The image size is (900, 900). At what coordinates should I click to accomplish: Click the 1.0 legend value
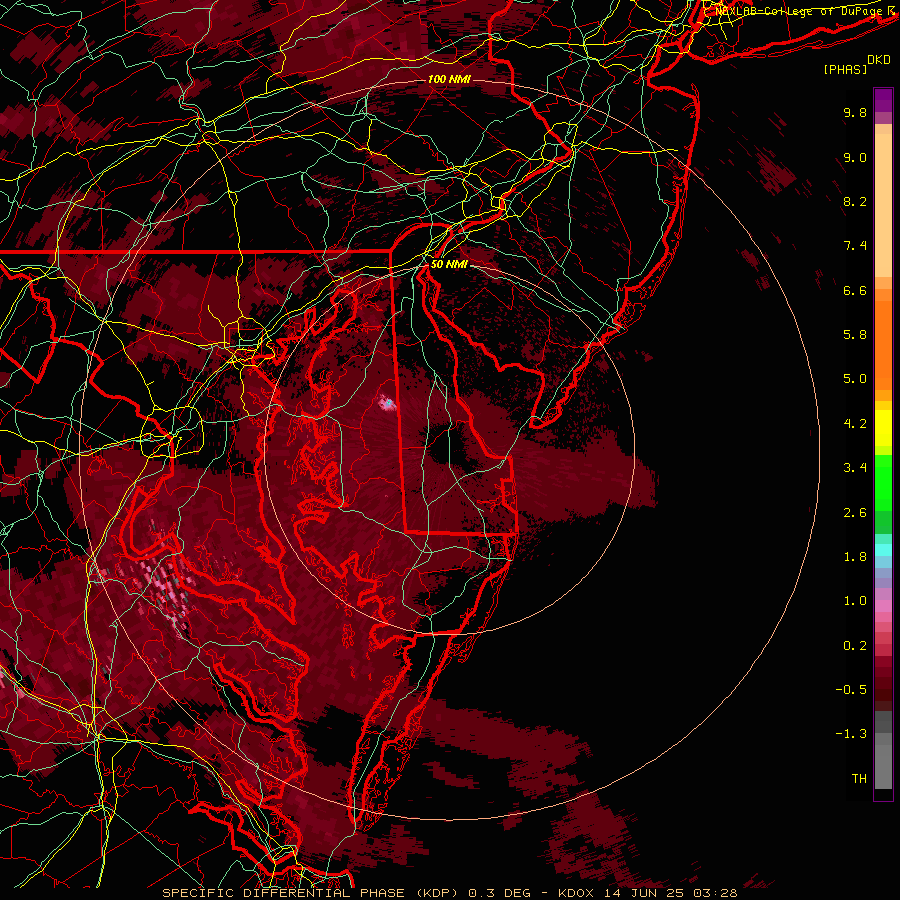[855, 602]
